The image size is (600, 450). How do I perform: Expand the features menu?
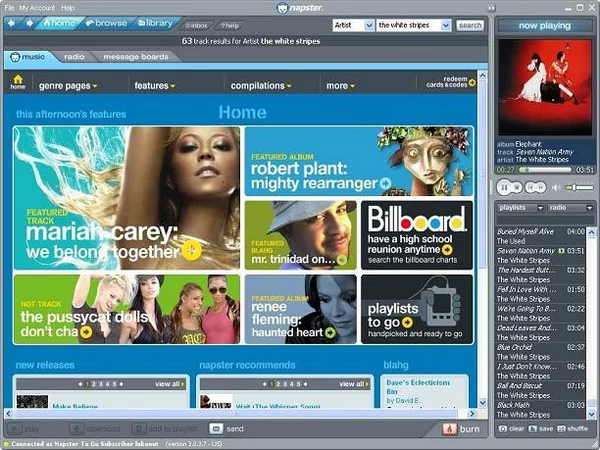pyautogui.click(x=155, y=86)
